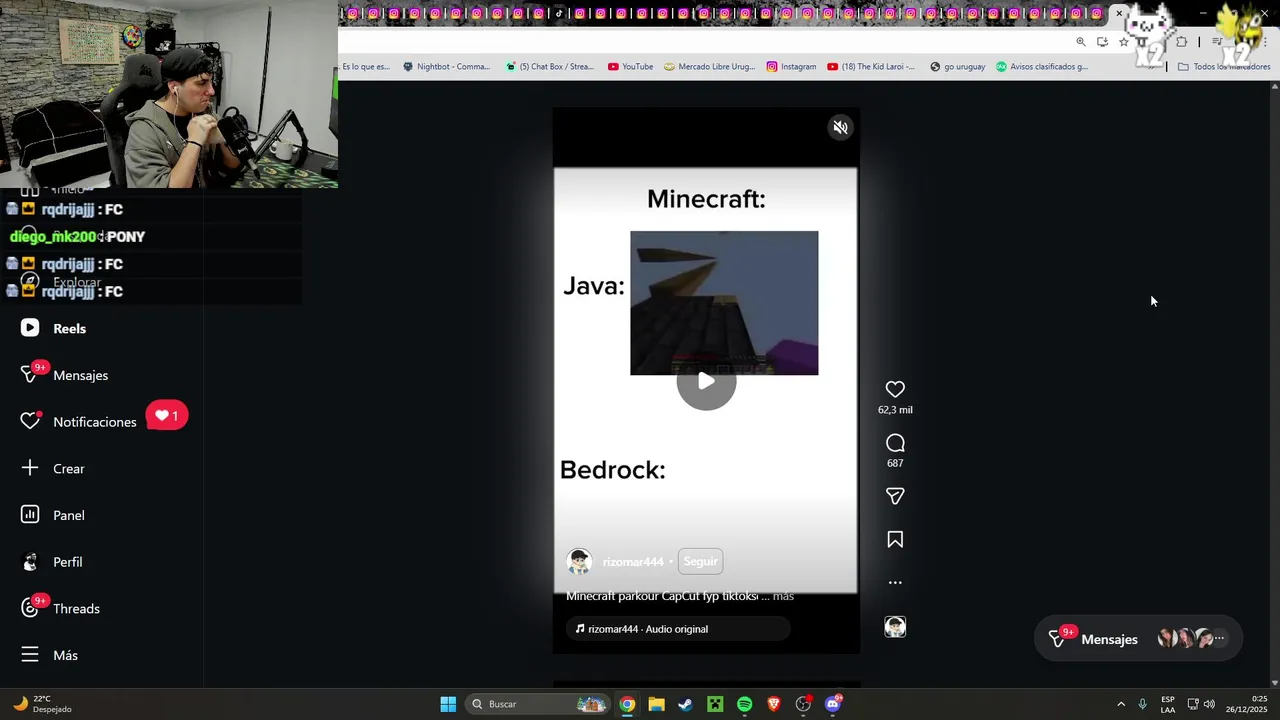Open the Instagram bookmark
Image resolution: width=1280 pixels, height=720 pixels.
click(x=791, y=67)
